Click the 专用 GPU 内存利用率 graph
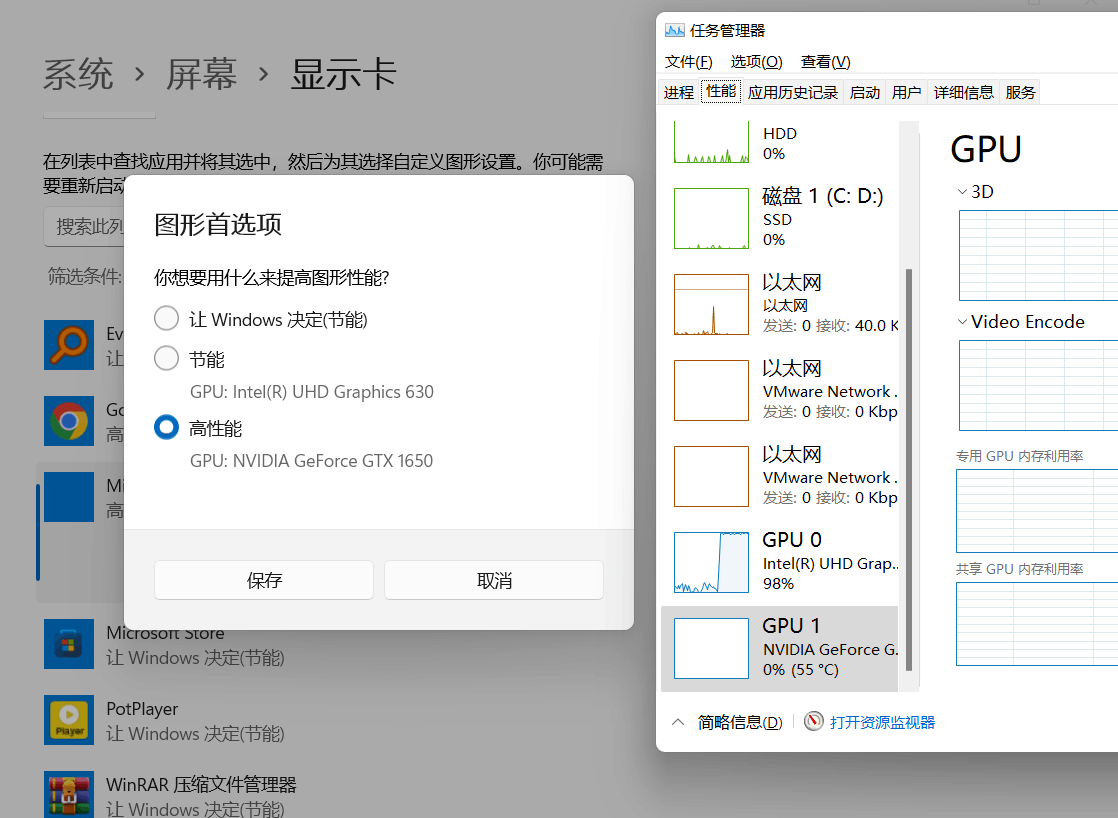The image size is (1118, 818). [1037, 511]
